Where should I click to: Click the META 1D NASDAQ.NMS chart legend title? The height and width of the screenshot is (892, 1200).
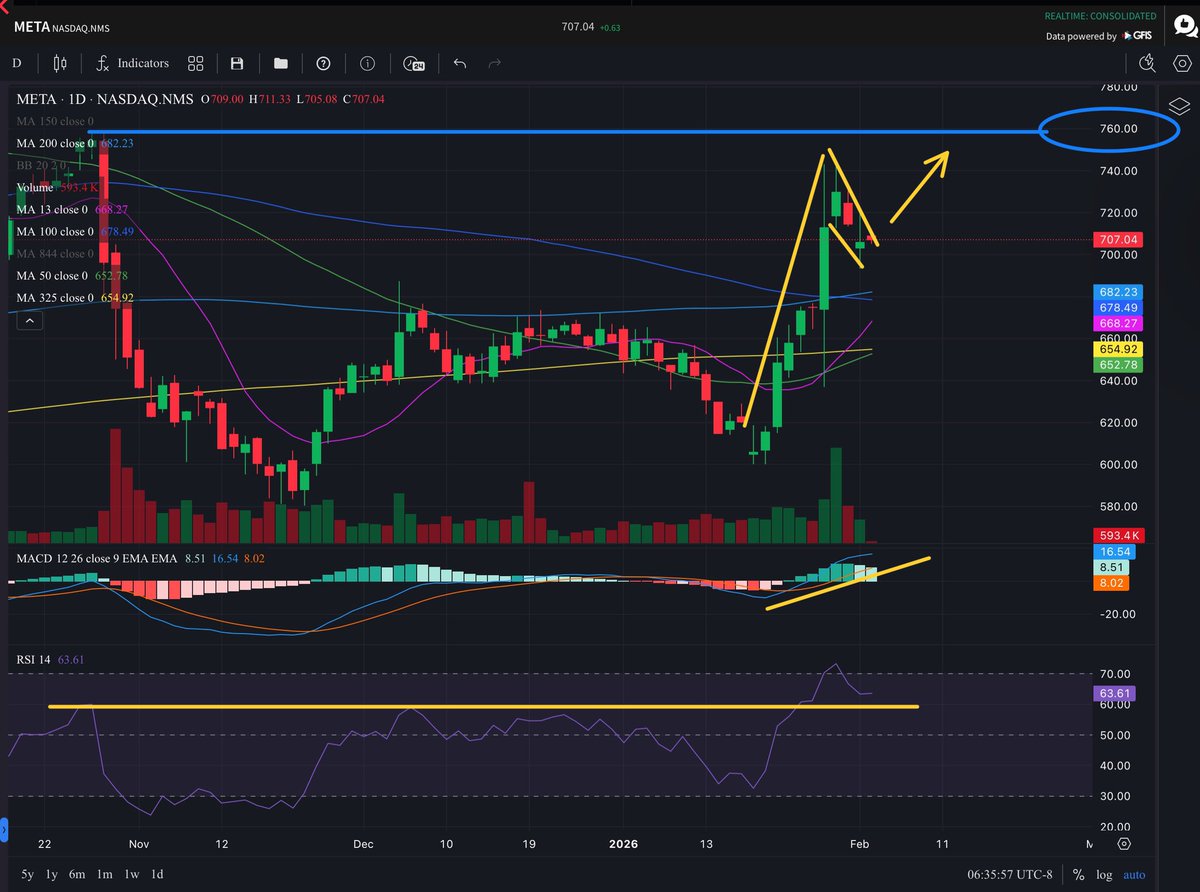click(x=105, y=99)
